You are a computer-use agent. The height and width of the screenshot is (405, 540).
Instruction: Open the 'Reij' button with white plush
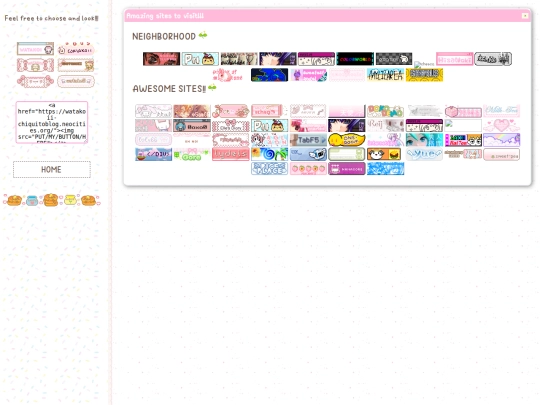(385, 126)
